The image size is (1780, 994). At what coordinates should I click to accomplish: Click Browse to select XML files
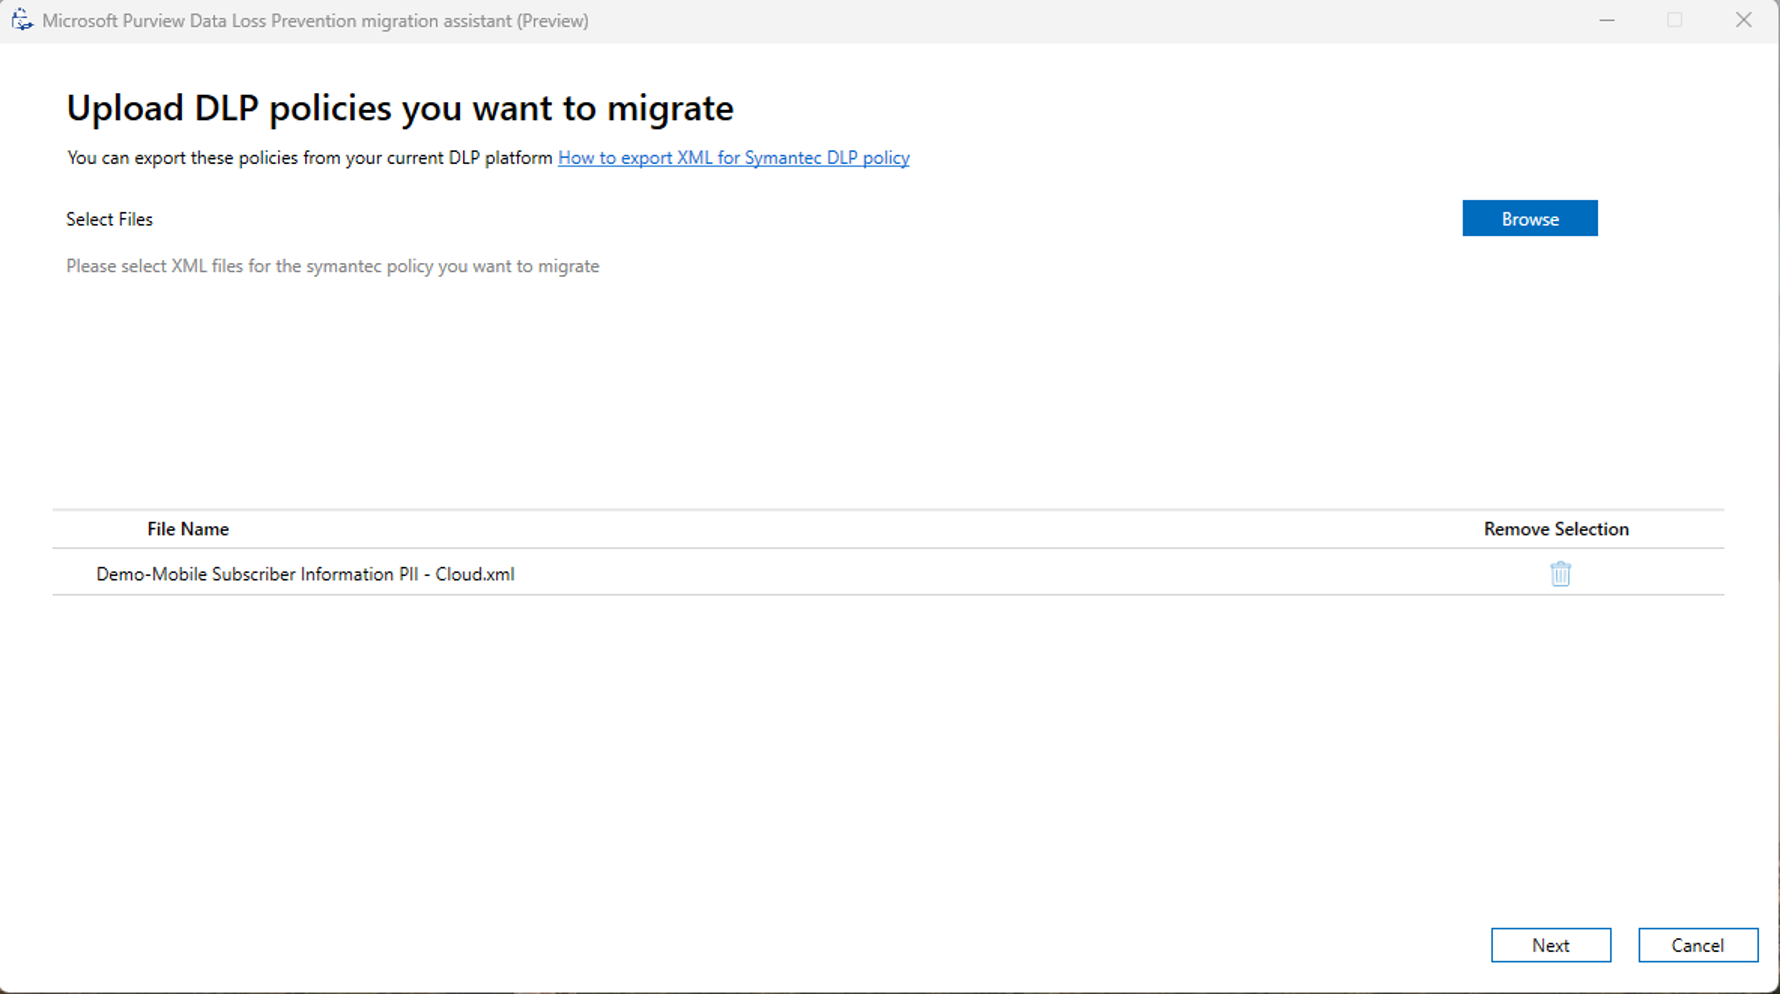1529,219
